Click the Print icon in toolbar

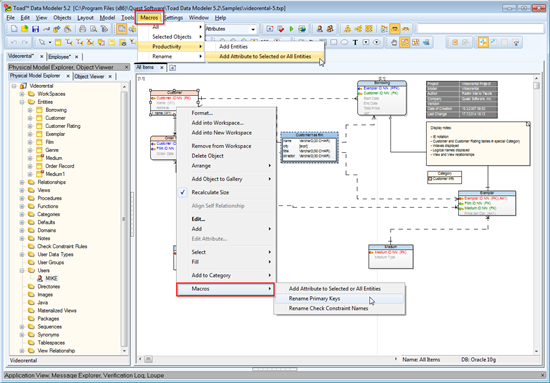coord(82,29)
